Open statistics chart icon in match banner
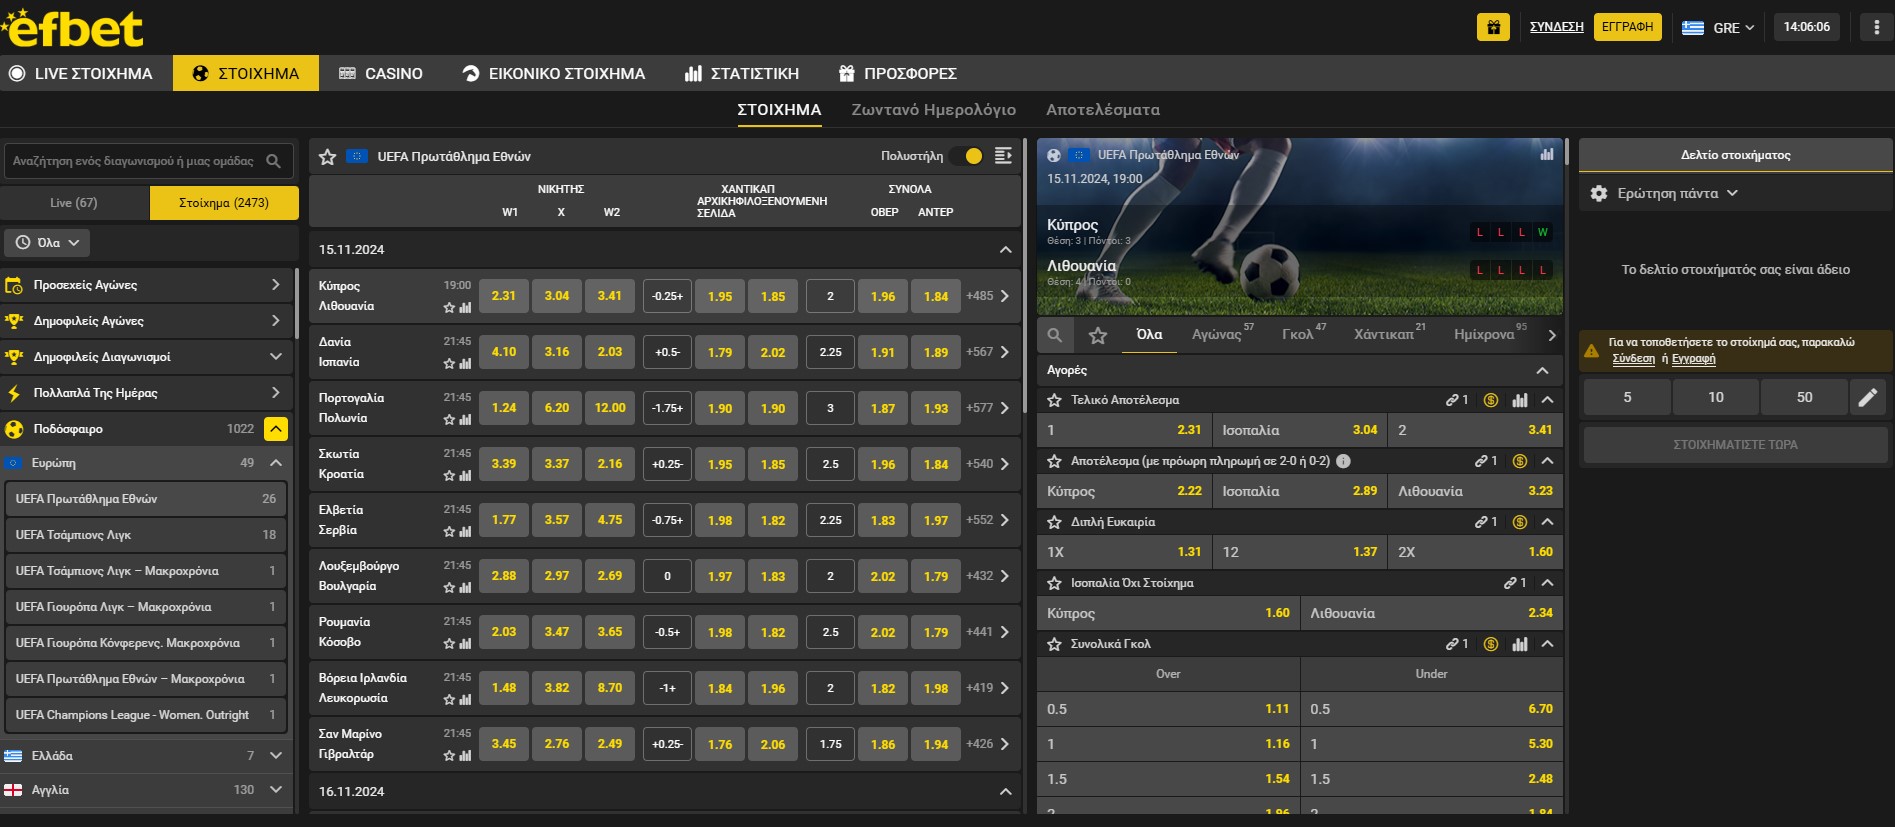 1547,154
